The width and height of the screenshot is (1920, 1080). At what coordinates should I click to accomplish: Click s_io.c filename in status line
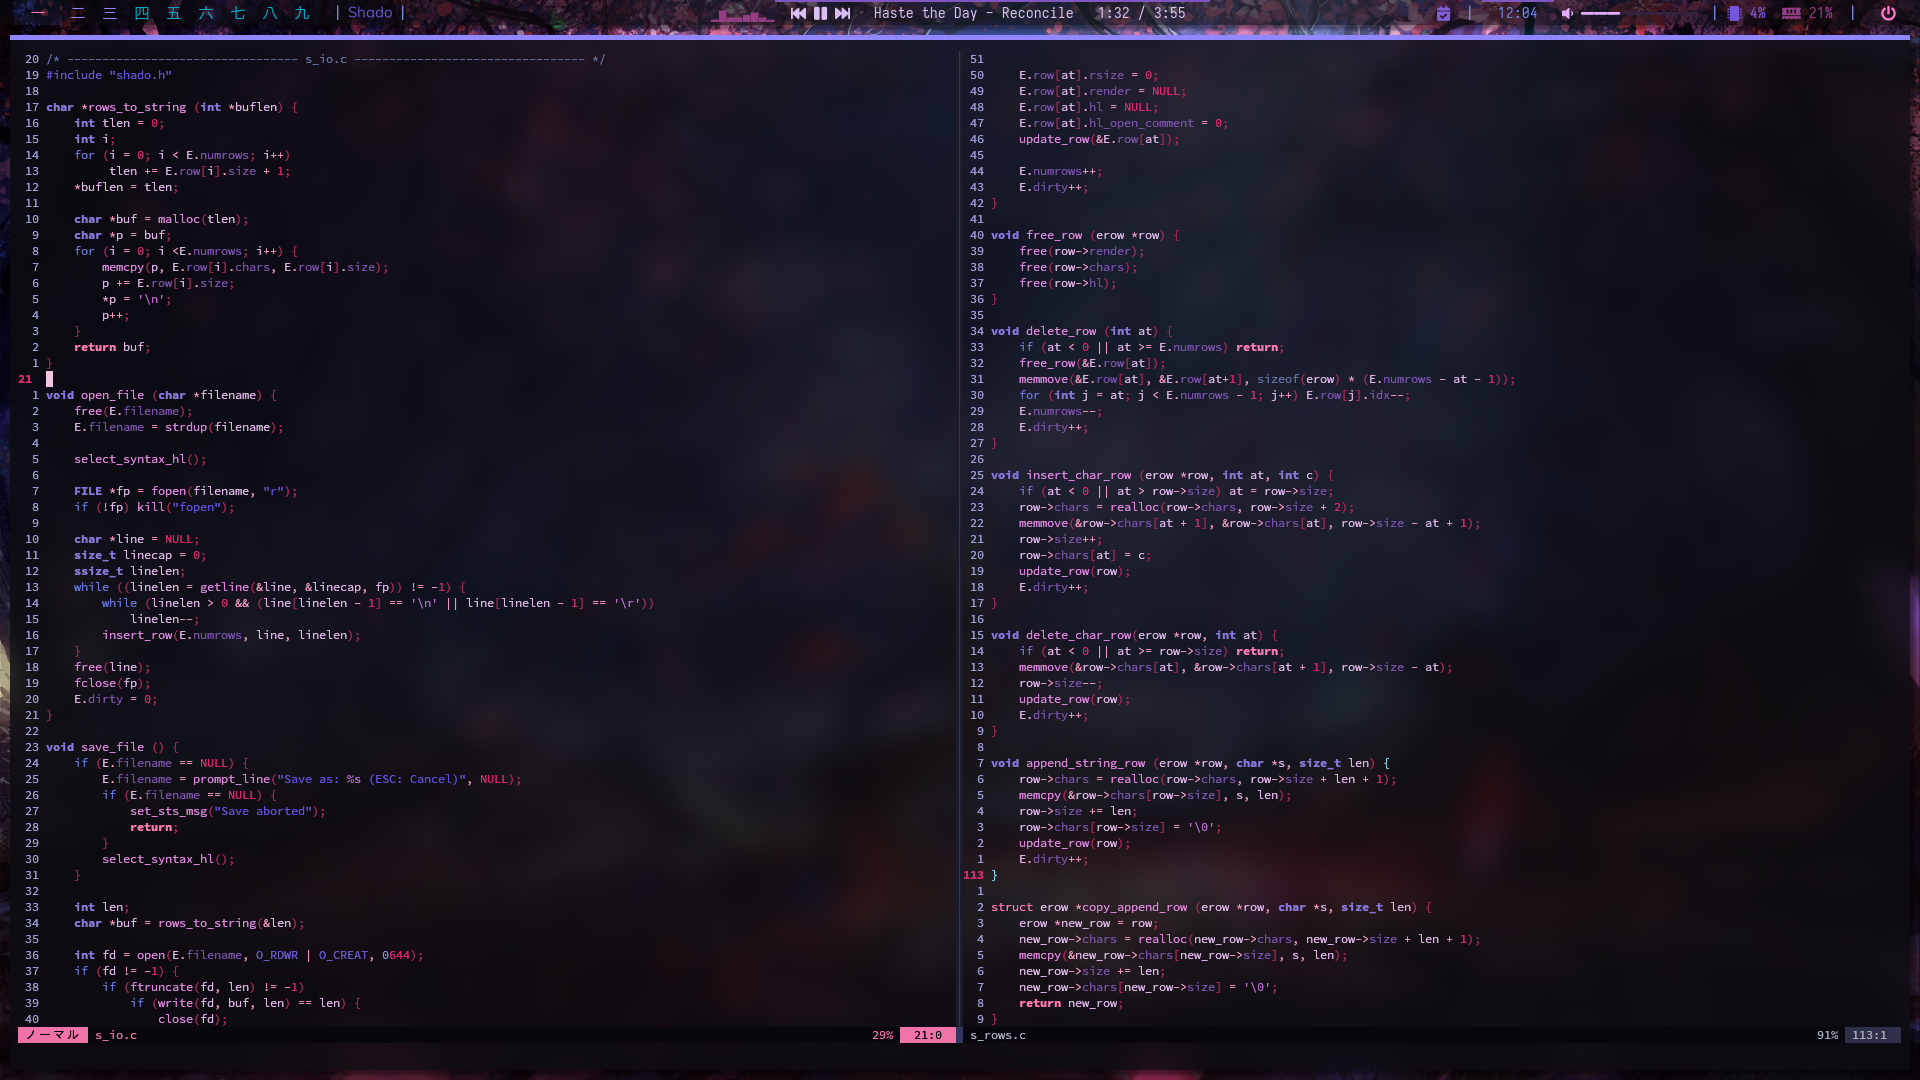(116, 1035)
